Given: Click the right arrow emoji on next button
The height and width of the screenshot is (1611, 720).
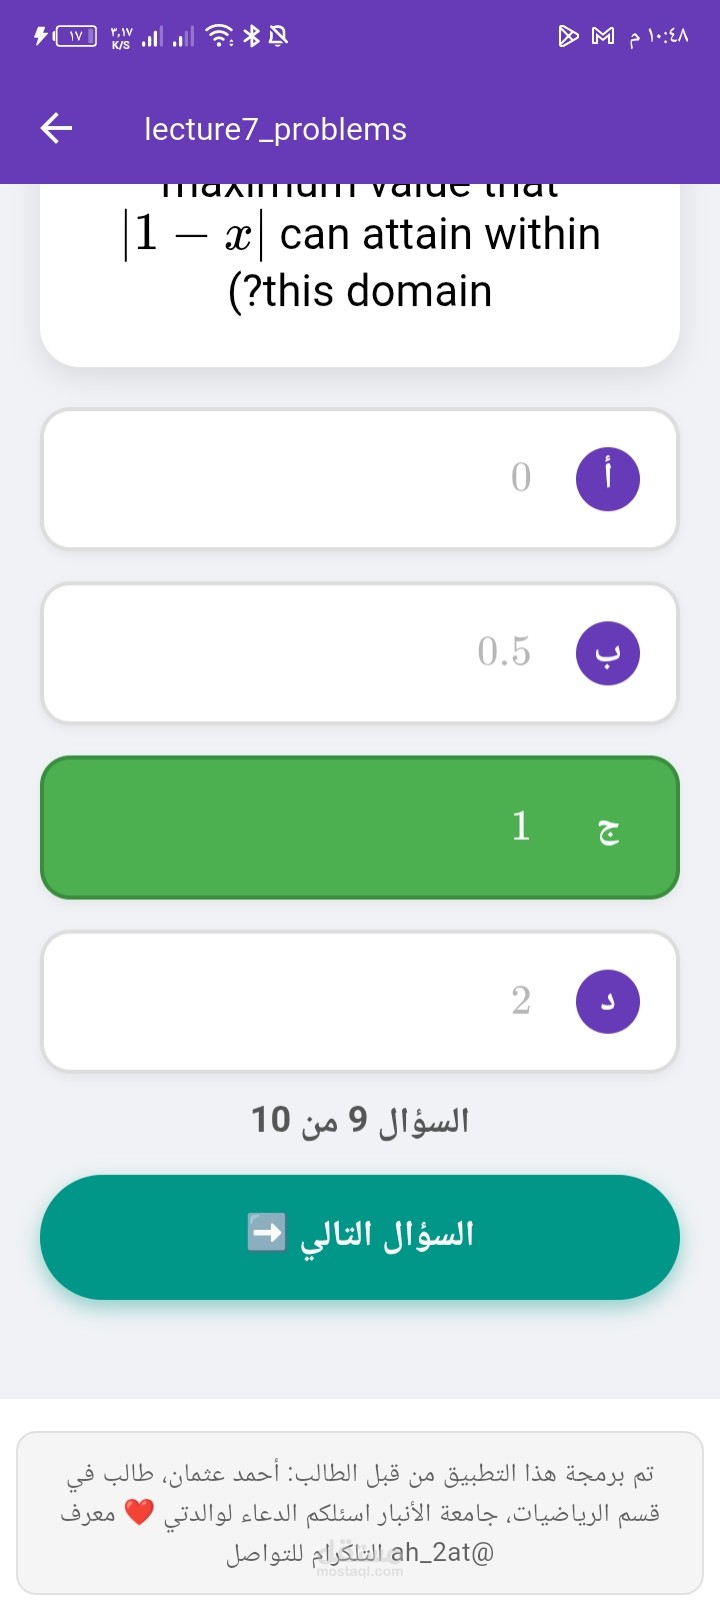Looking at the screenshot, I should [x=266, y=1232].
